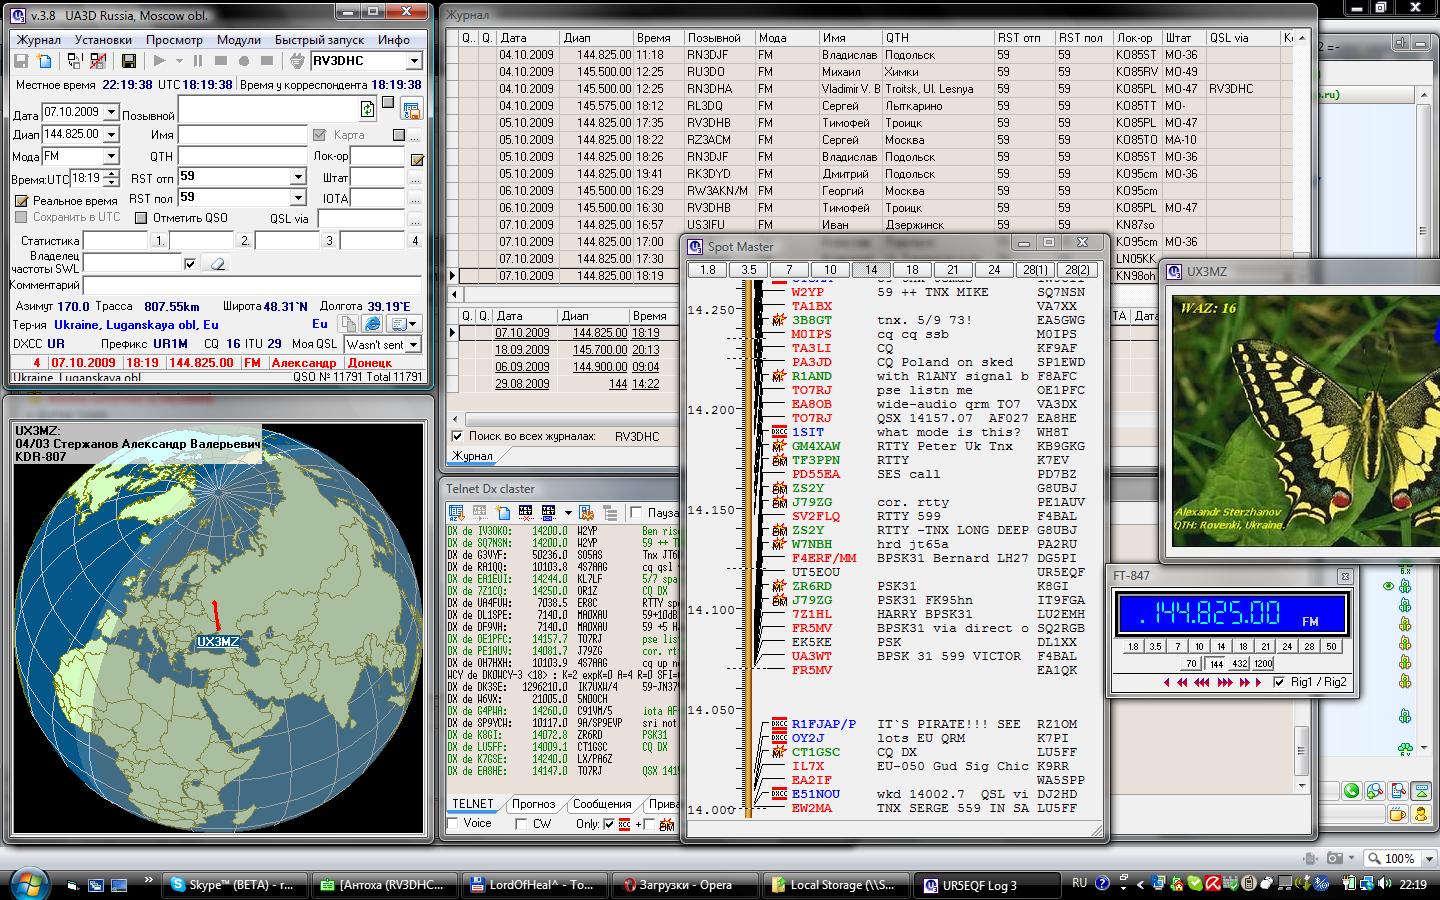Viewport: 1440px width, 900px height.
Task: Click the triple left arrows tuning button
Action: pos(1202,683)
